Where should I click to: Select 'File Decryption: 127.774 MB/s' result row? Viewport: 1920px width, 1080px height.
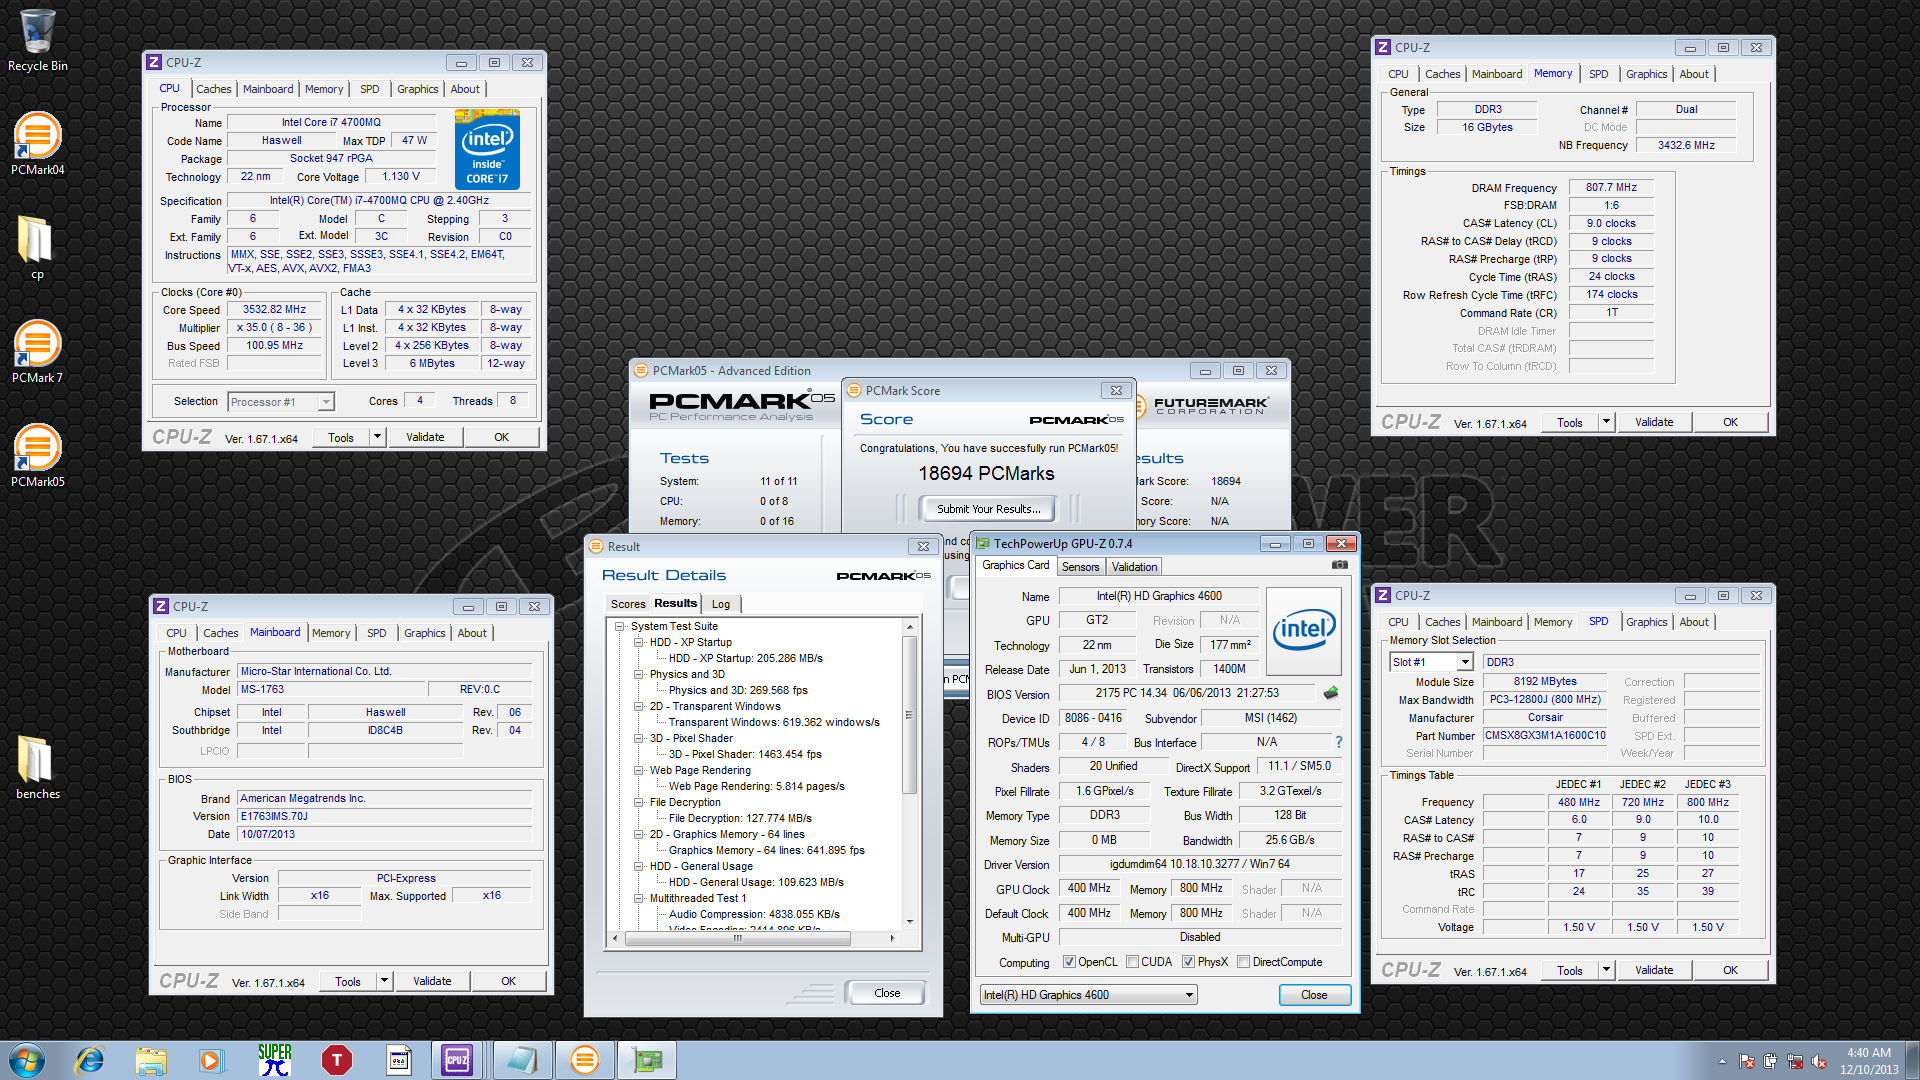(x=740, y=818)
